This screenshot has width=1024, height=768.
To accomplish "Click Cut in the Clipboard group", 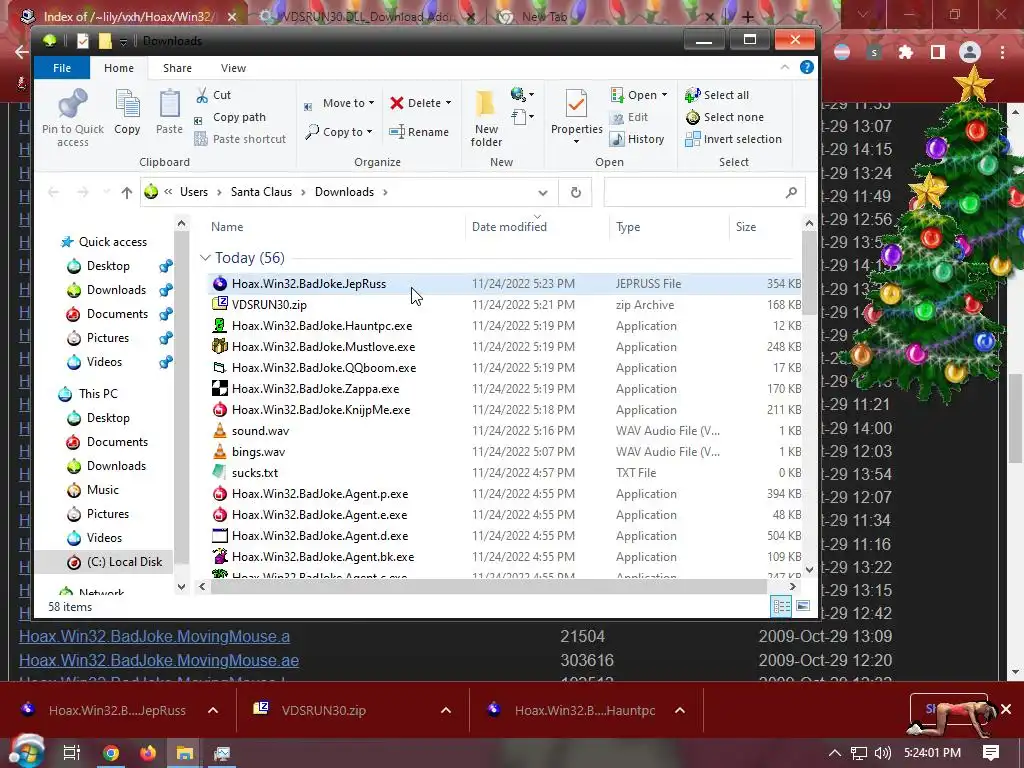I will click(x=213, y=95).
